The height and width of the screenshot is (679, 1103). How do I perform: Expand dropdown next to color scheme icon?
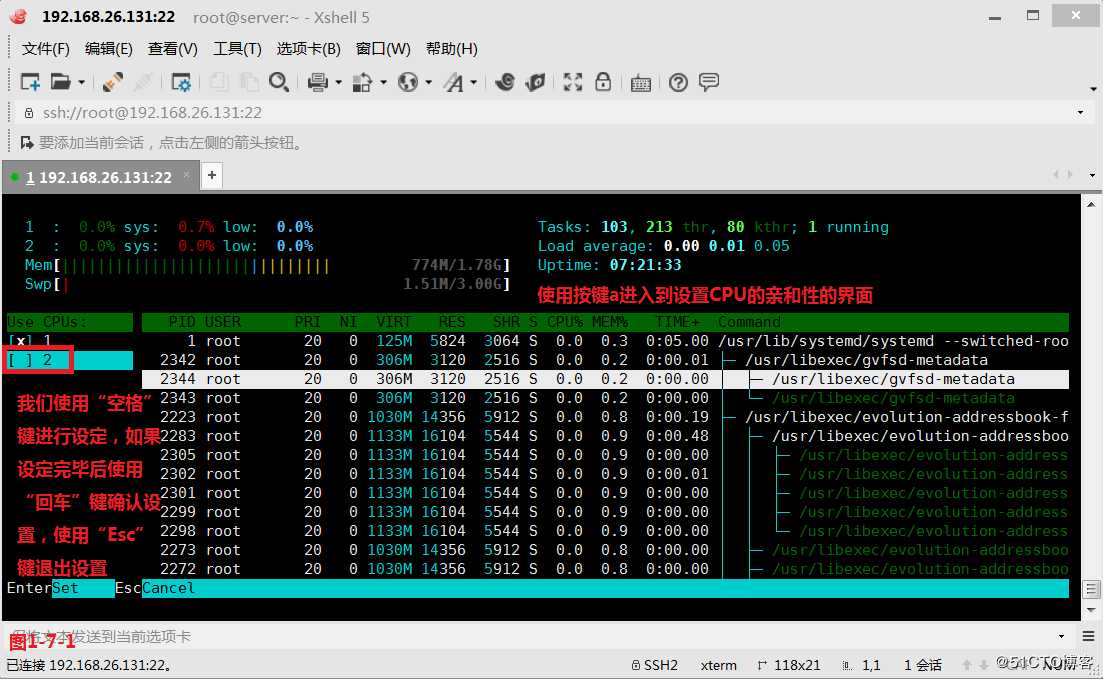click(x=383, y=83)
